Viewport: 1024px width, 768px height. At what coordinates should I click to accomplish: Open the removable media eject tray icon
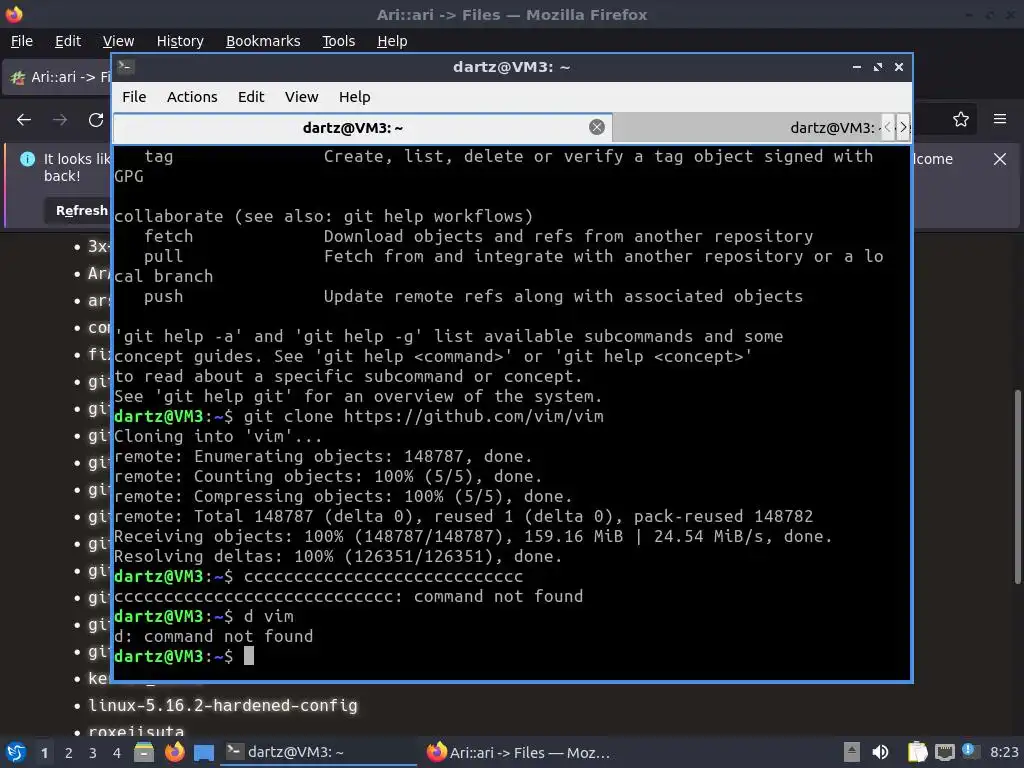pos(851,752)
